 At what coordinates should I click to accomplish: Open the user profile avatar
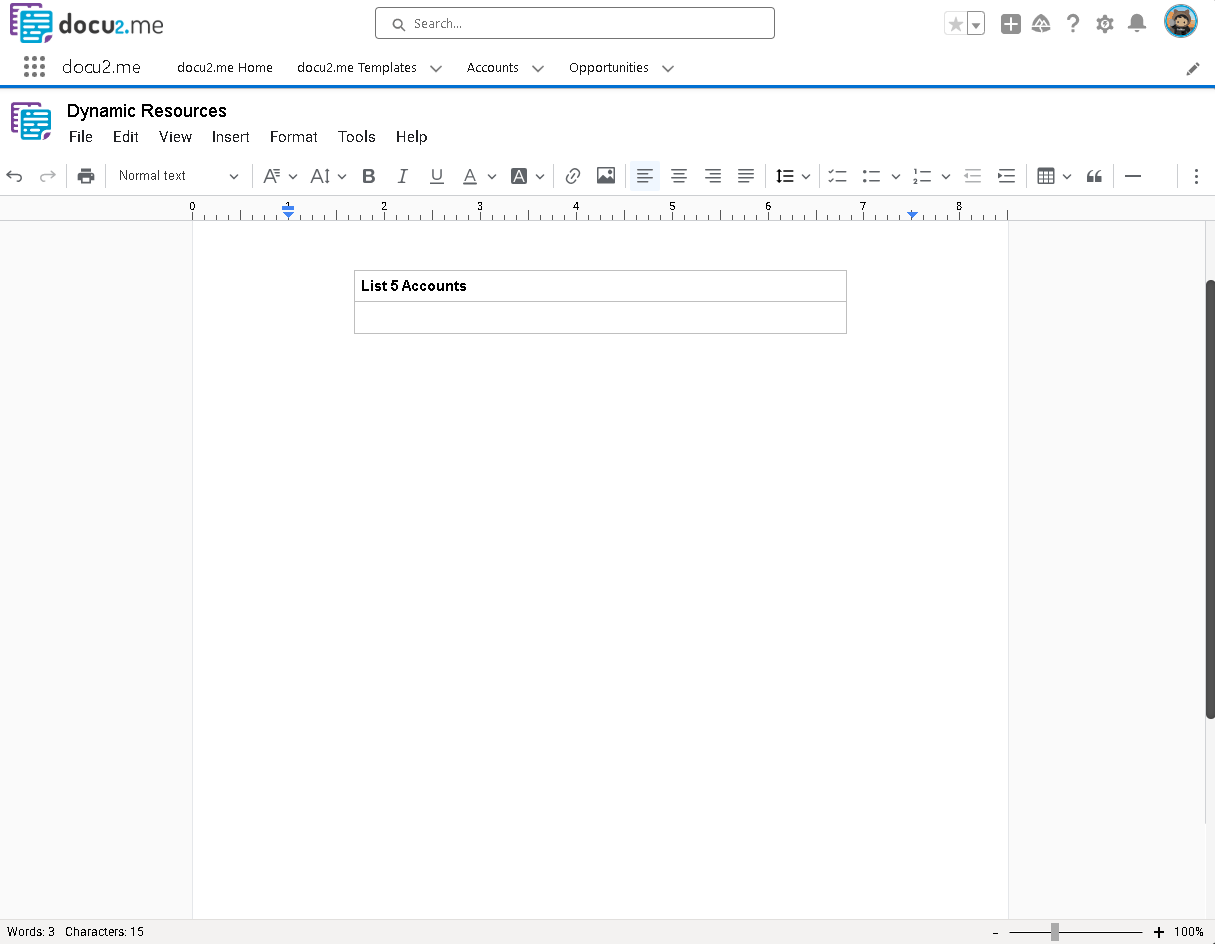(1181, 22)
